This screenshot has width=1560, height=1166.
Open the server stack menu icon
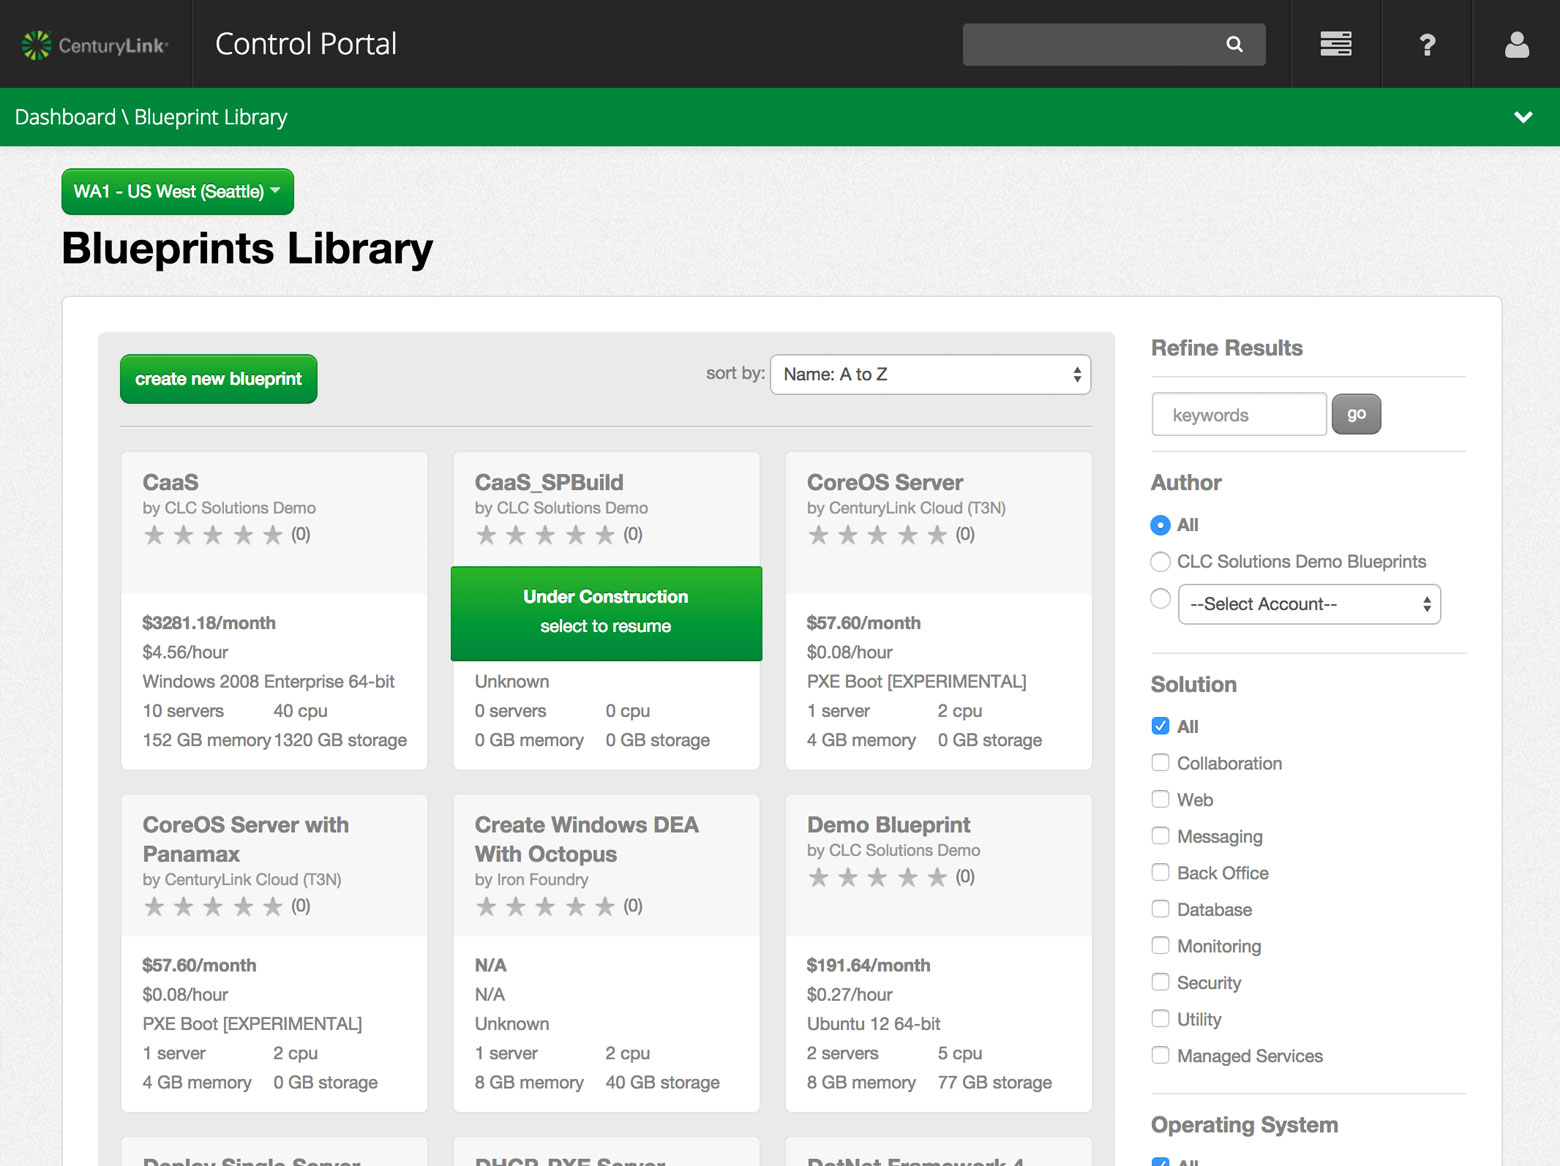1336,44
